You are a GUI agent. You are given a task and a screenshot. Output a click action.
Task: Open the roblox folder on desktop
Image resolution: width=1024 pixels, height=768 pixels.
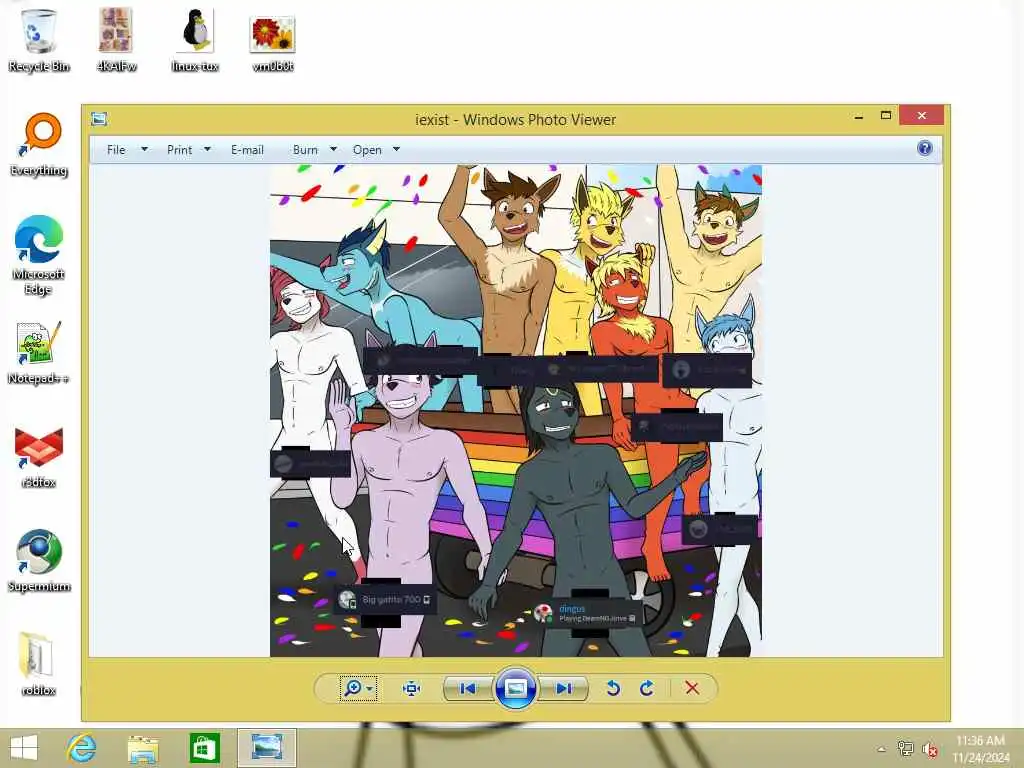pos(39,664)
